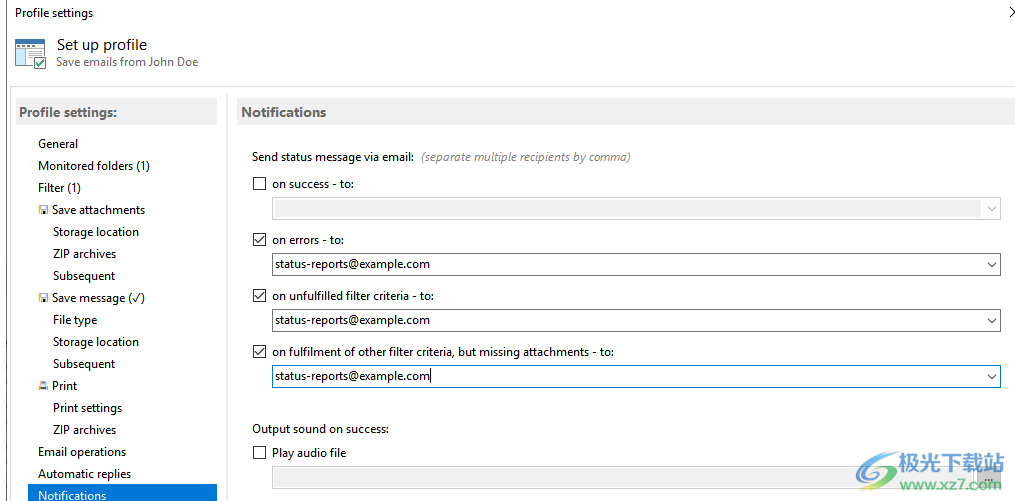Open the on errors recipient dropdown
The height and width of the screenshot is (501, 1015).
(991, 265)
